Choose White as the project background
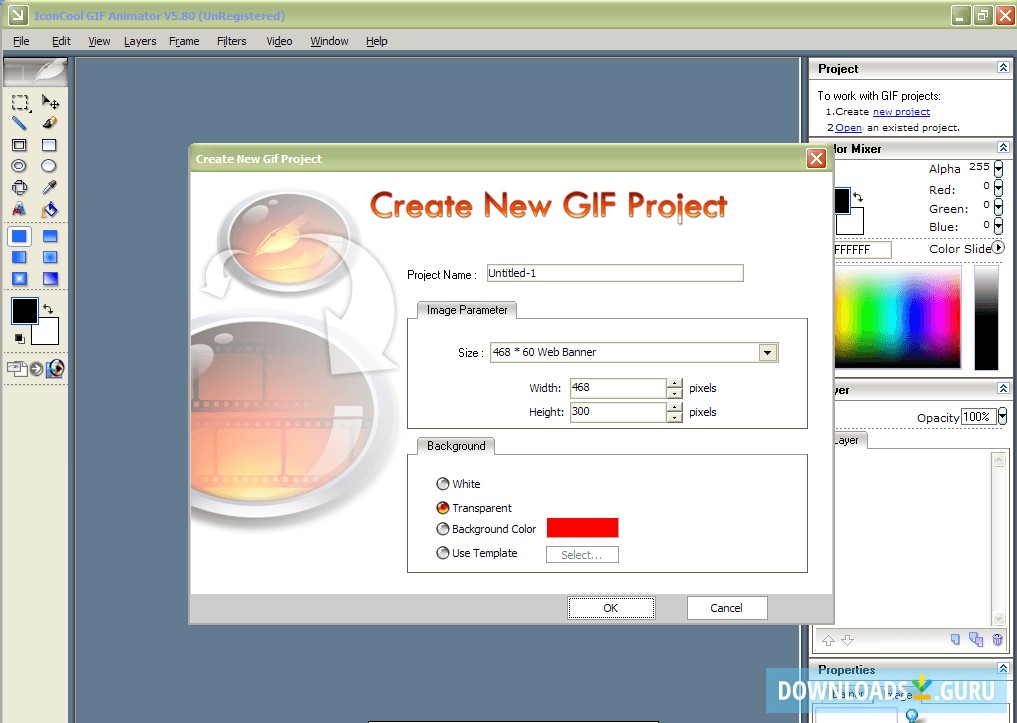The width and height of the screenshot is (1017, 723). coord(442,484)
